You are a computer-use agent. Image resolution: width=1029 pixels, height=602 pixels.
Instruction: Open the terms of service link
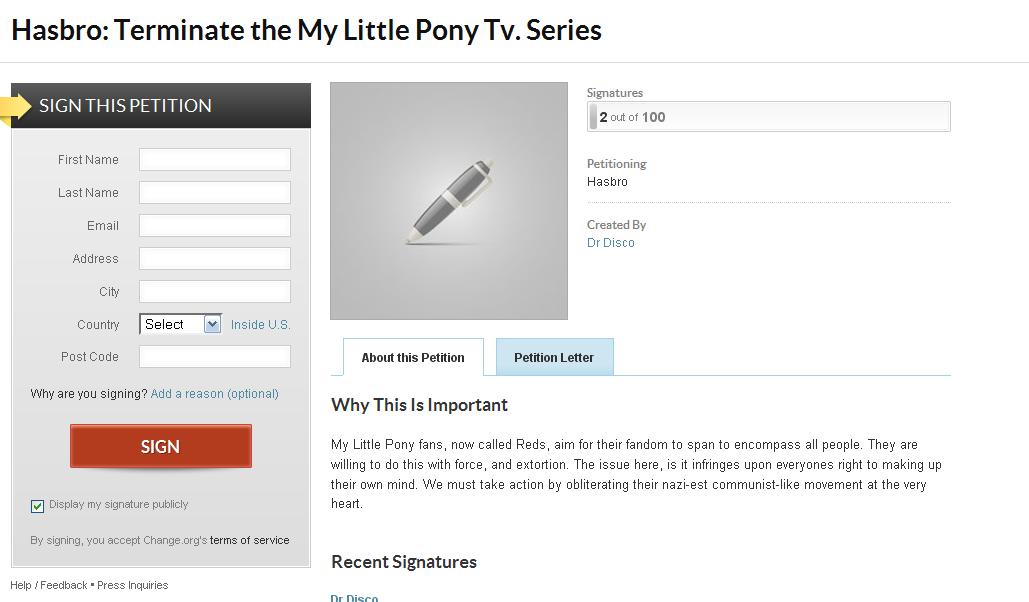coord(249,540)
